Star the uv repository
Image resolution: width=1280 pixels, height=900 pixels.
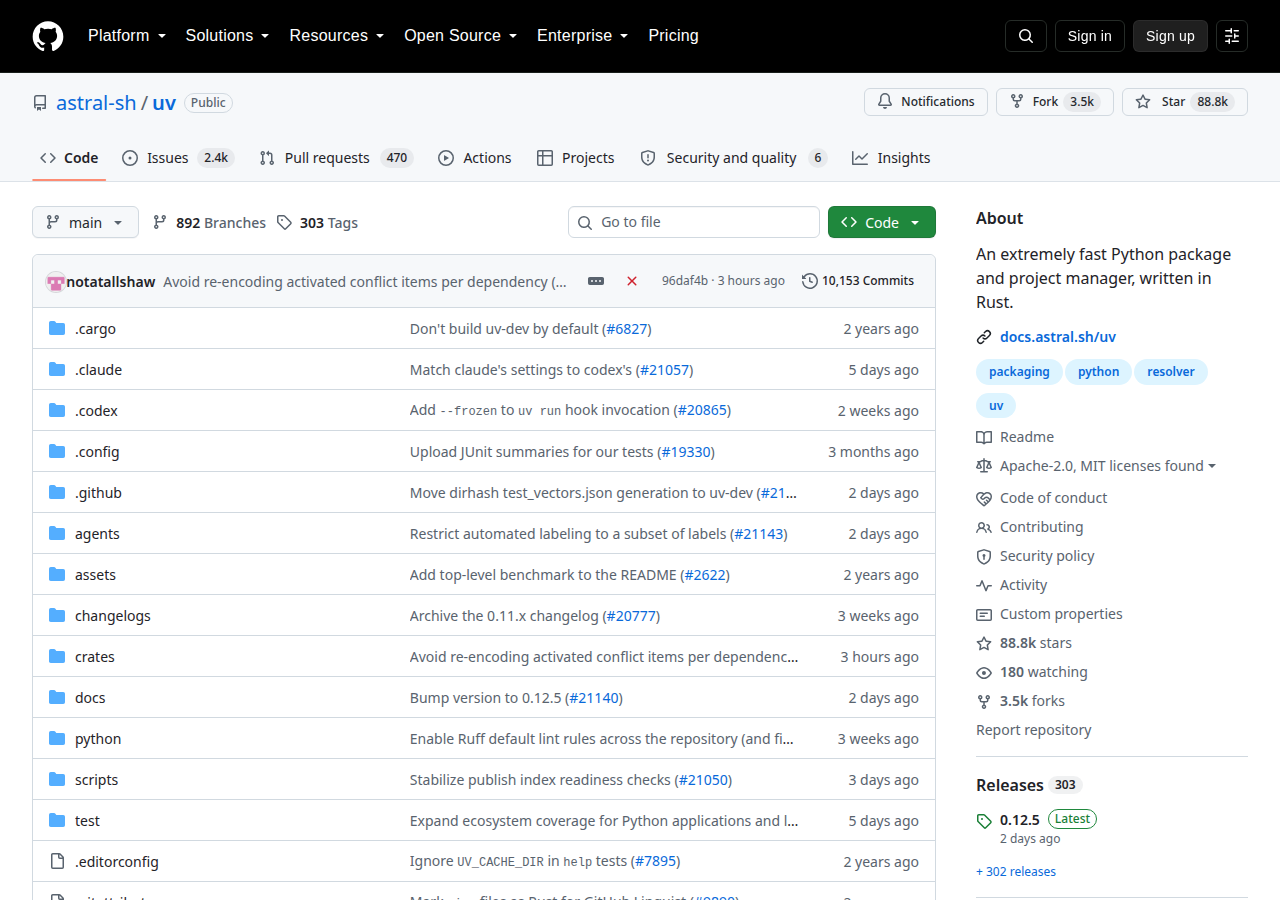point(1185,102)
